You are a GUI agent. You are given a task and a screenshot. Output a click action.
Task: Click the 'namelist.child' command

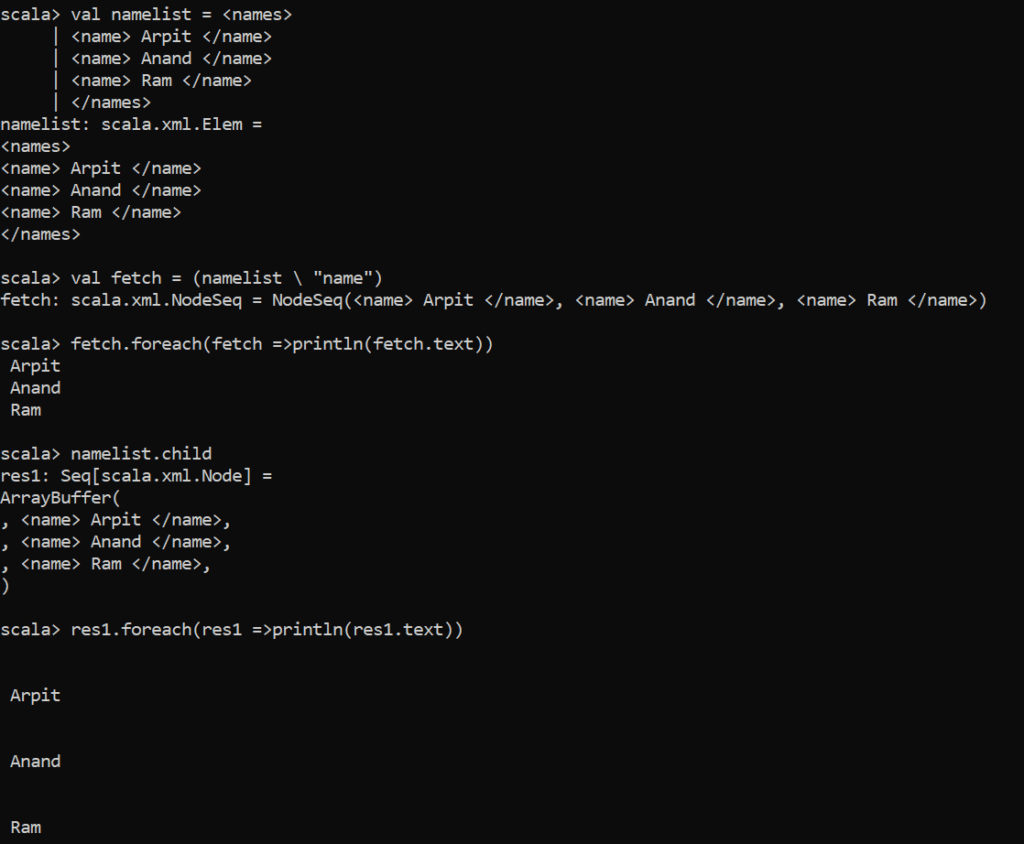(x=141, y=454)
